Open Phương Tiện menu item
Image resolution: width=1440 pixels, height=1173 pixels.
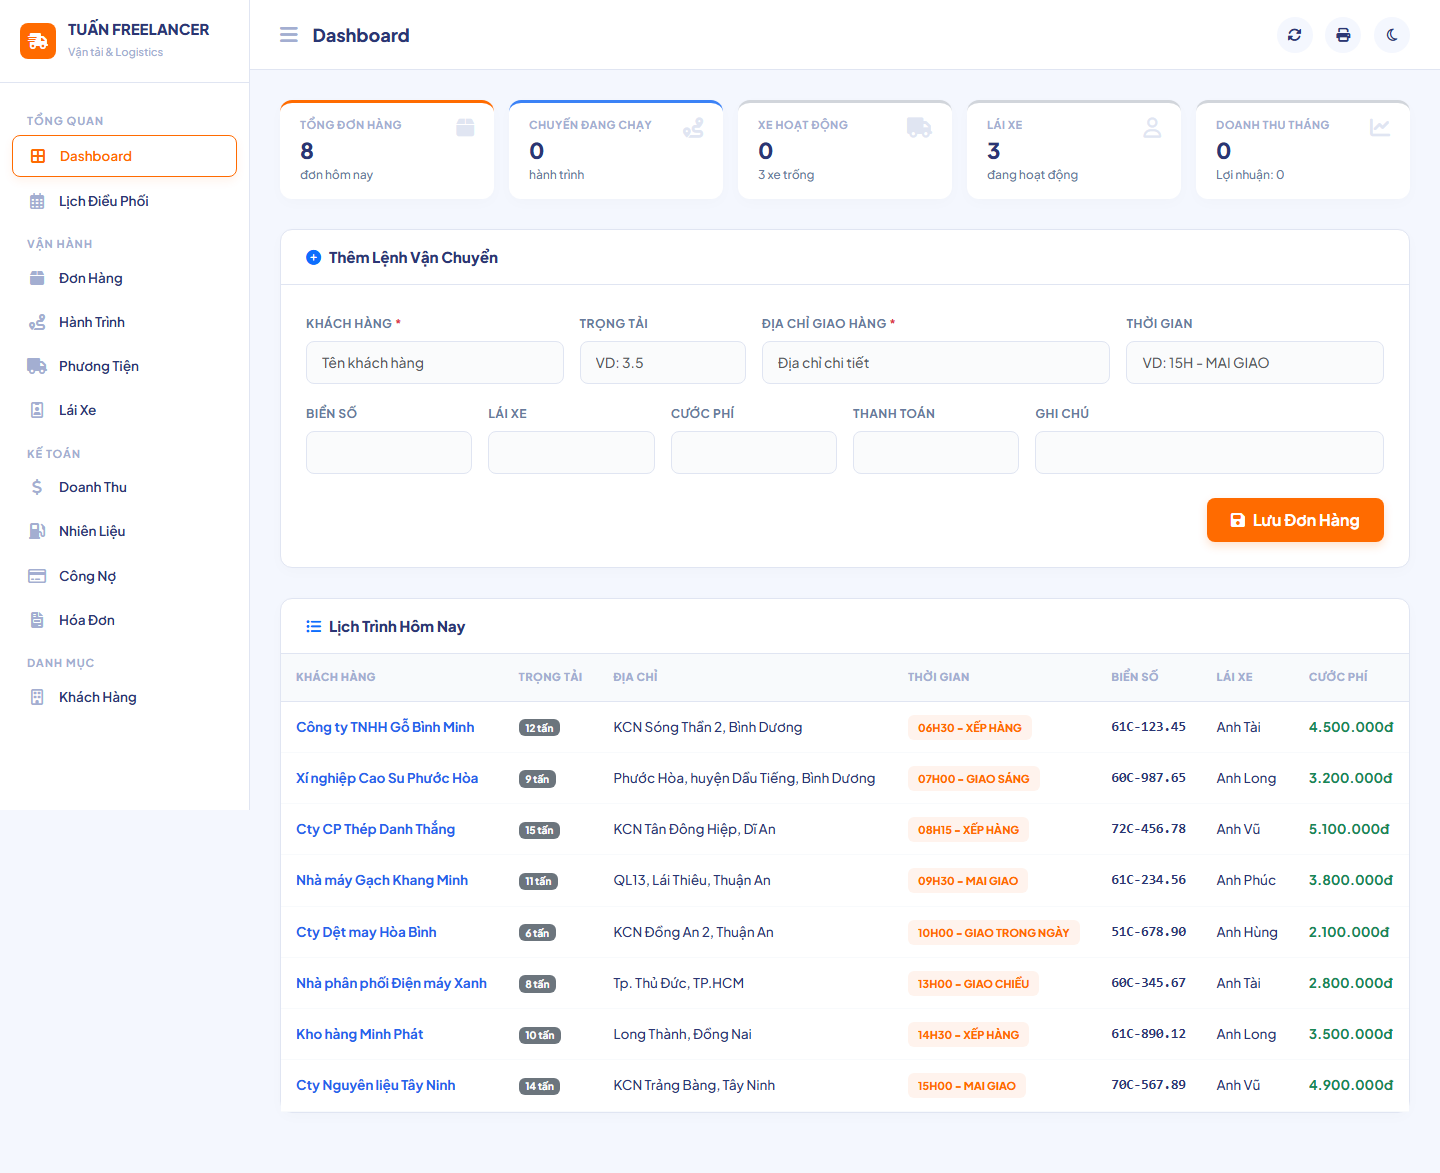pos(124,366)
